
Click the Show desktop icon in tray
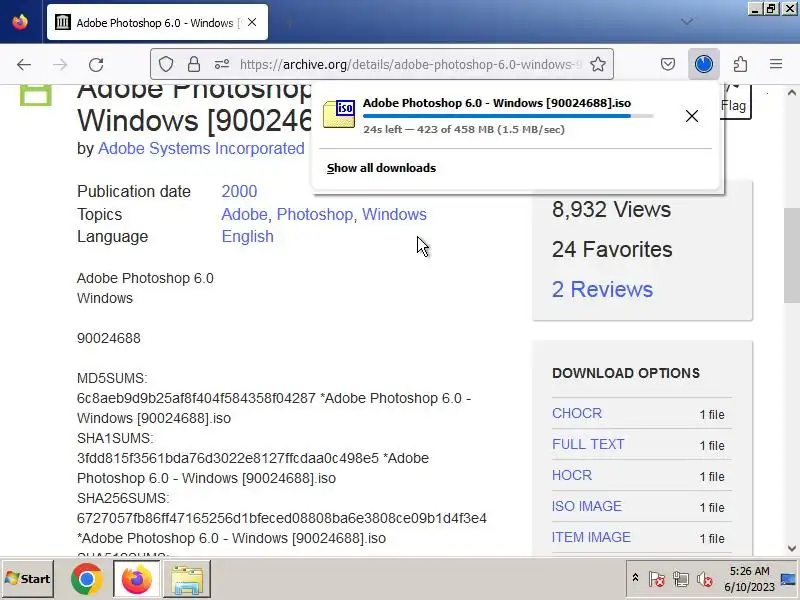click(788, 579)
